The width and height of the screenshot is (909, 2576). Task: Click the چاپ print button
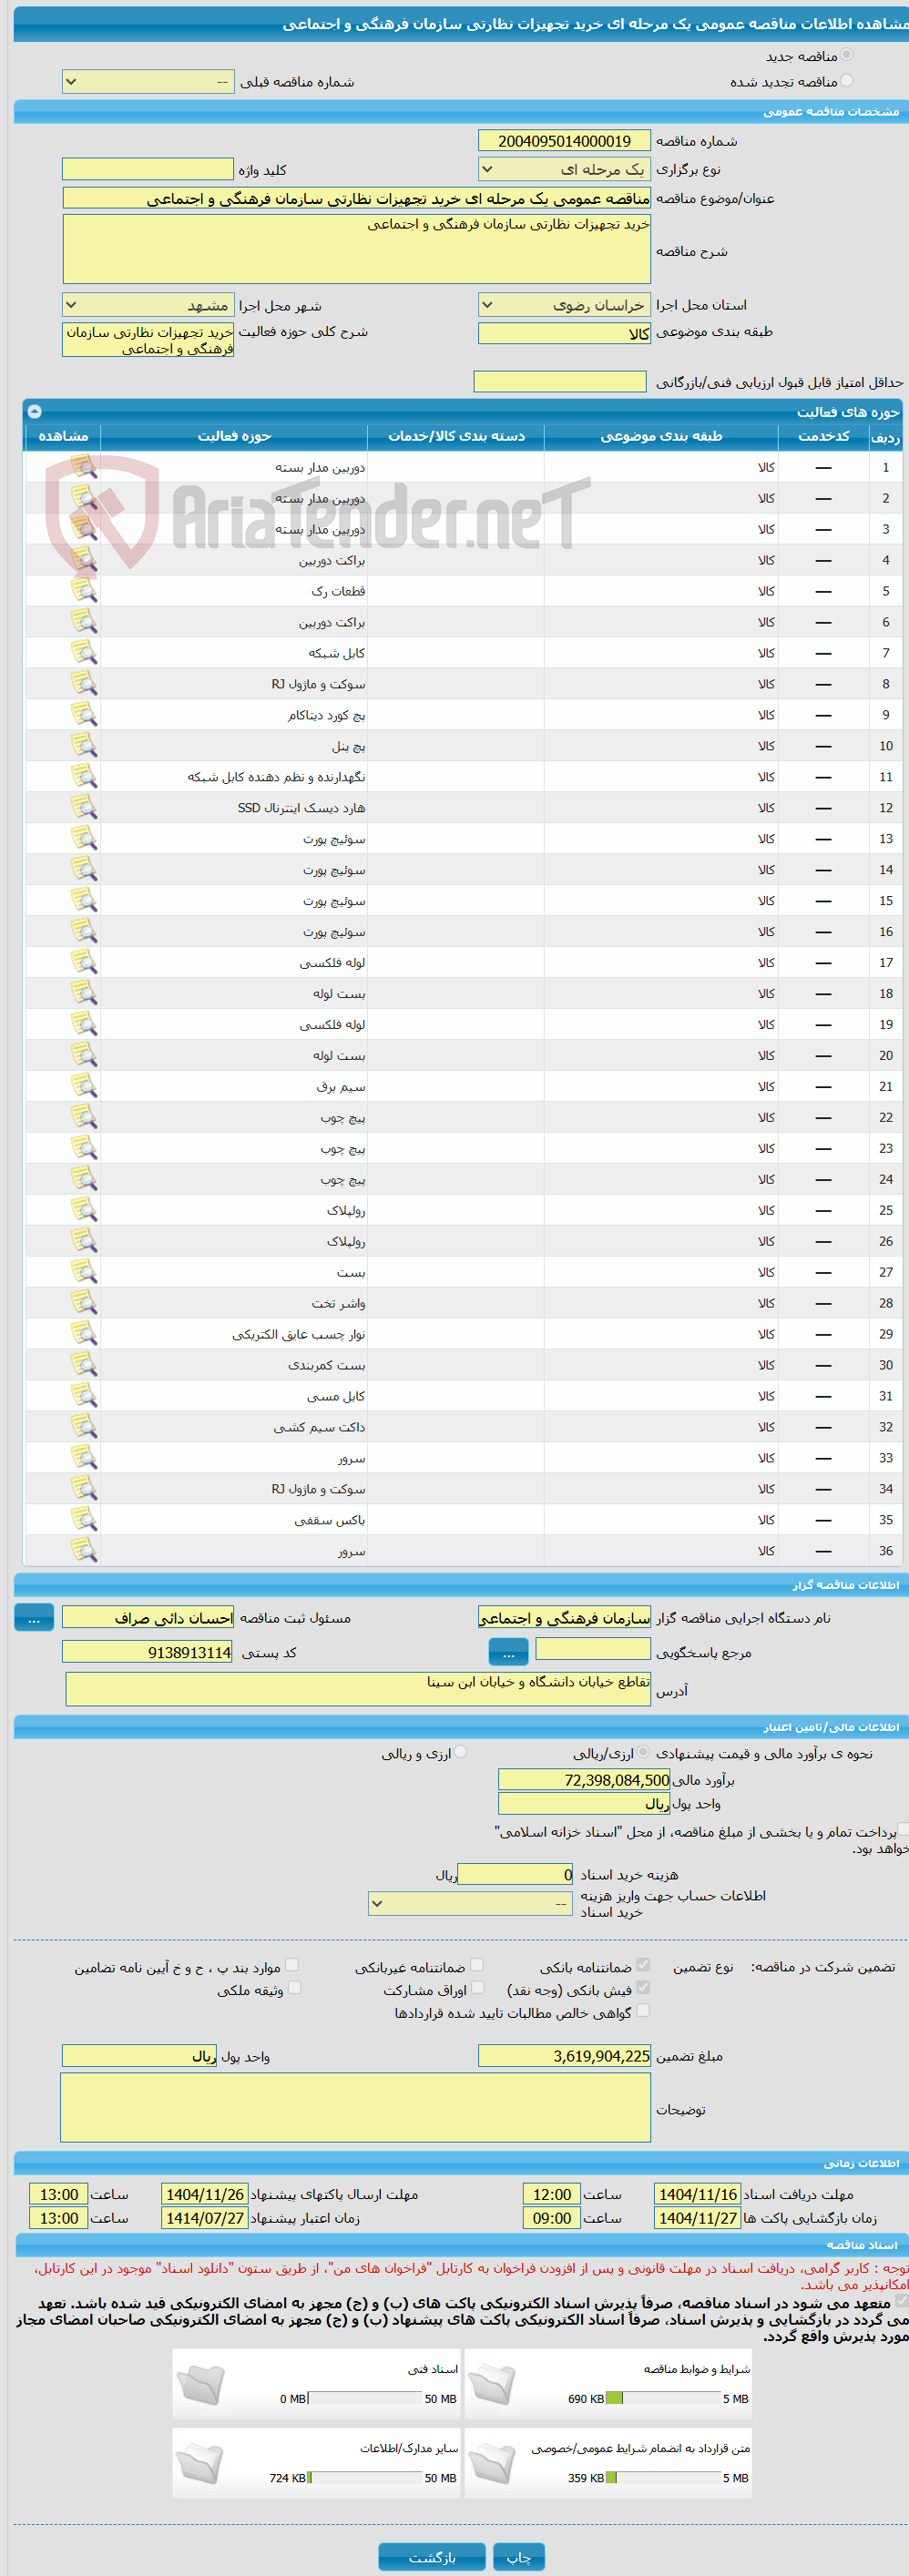pos(519,2557)
